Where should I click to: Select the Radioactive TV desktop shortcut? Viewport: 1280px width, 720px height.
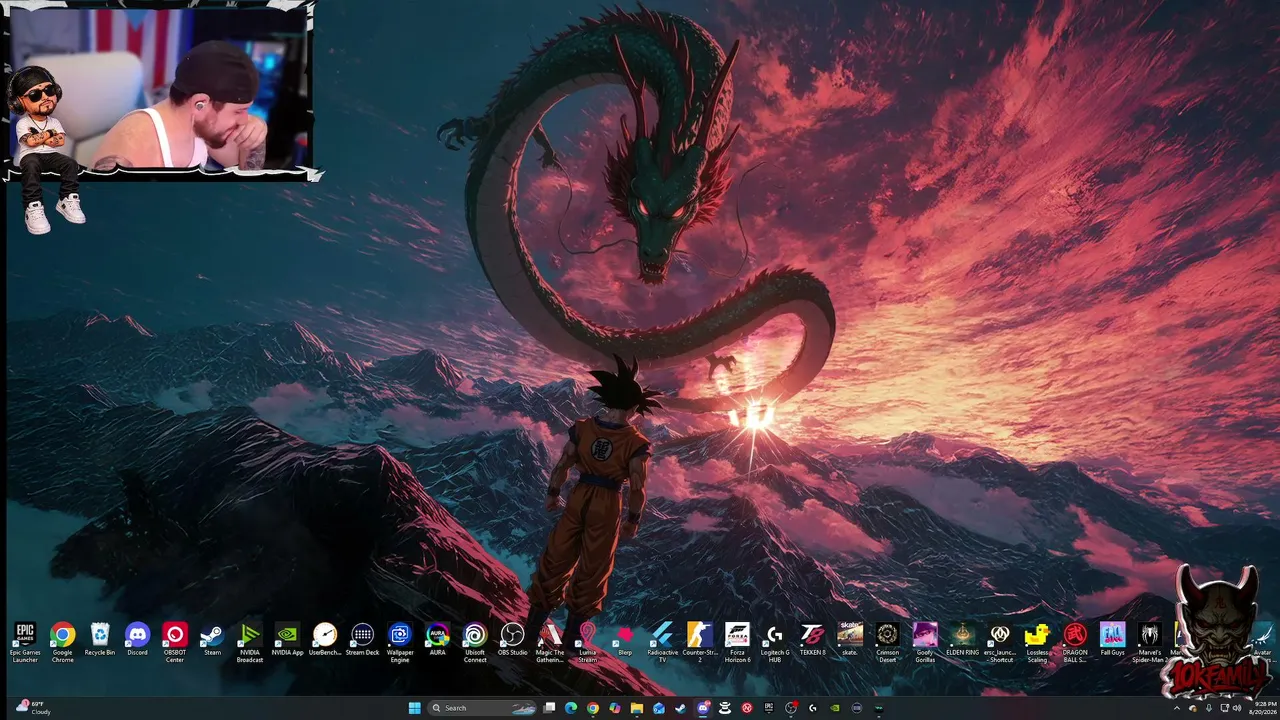(x=662, y=641)
